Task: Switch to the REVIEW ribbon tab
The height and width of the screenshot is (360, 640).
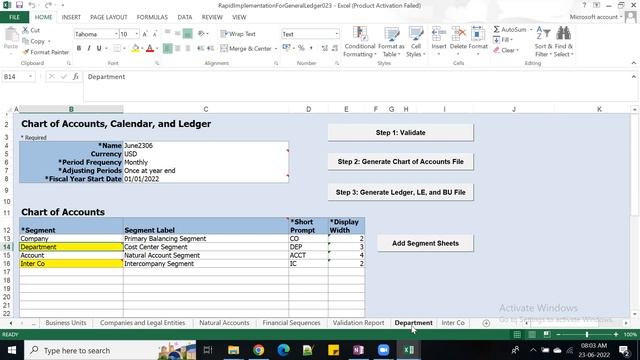Action: pyautogui.click(x=212, y=17)
